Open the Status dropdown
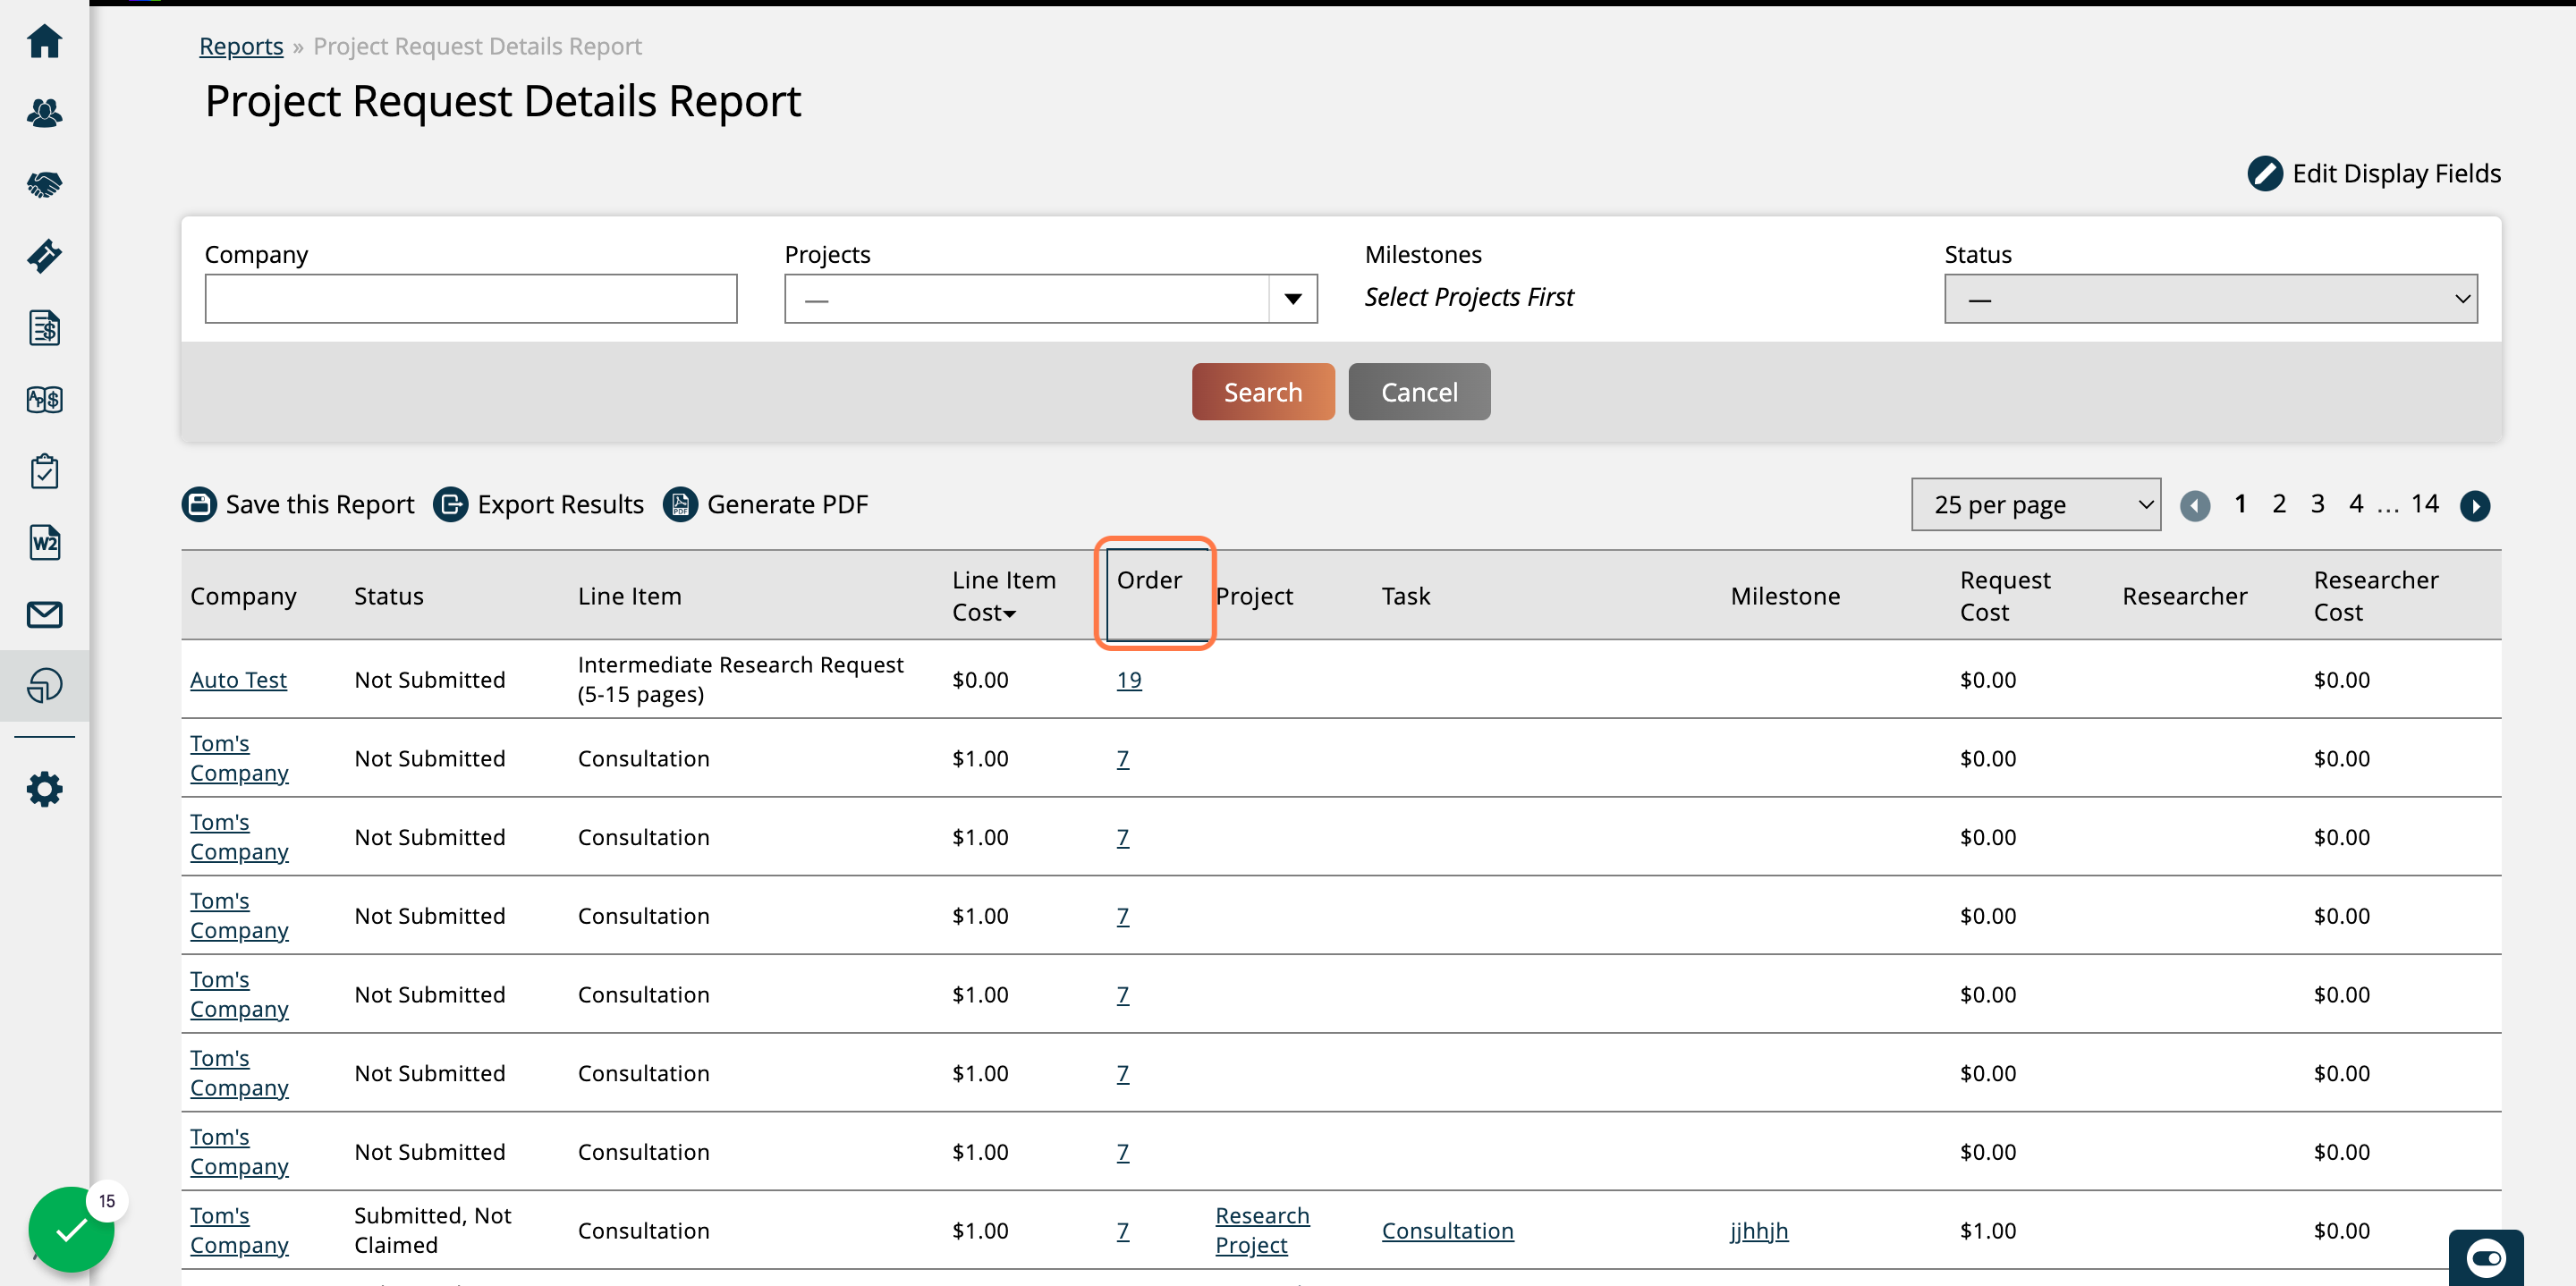The width and height of the screenshot is (2576, 1286). point(2209,297)
